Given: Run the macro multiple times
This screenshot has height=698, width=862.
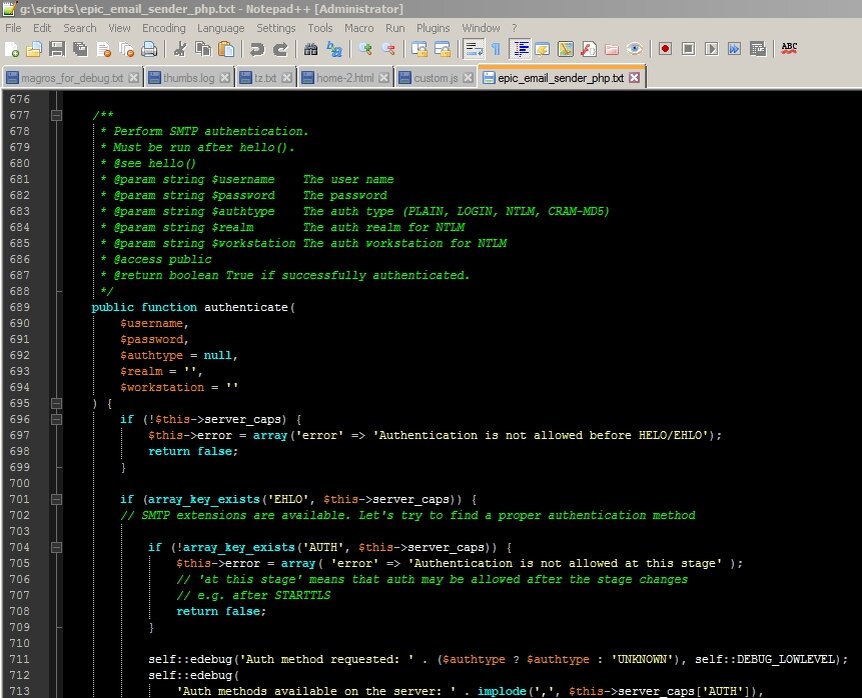Looking at the screenshot, I should (x=735, y=47).
